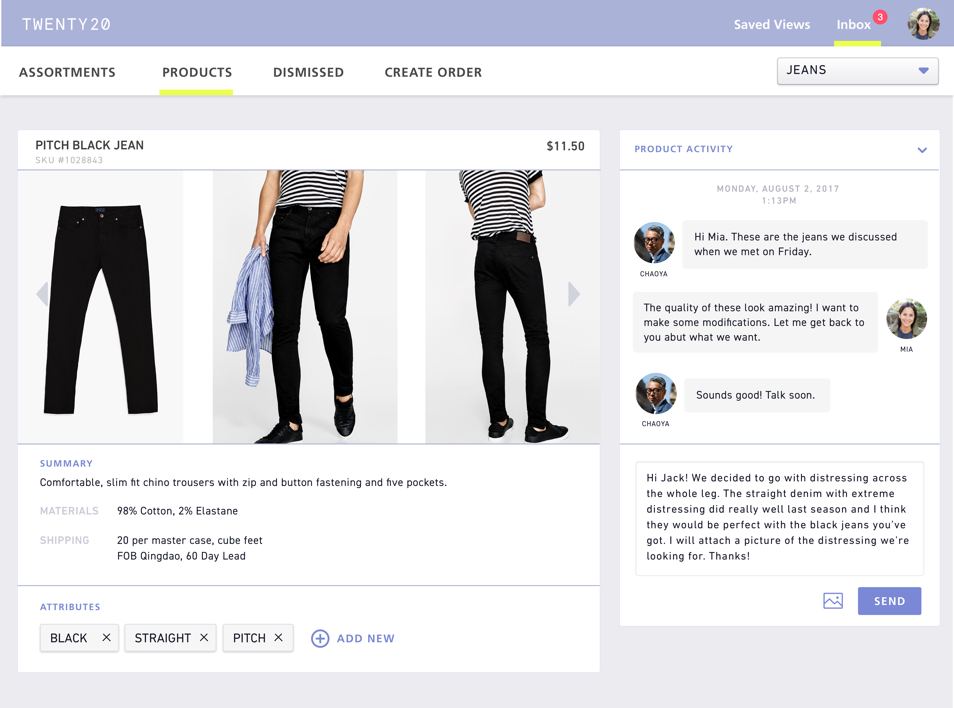Click the Inbox notification badge showing 3
The image size is (954, 708).
pyautogui.click(x=880, y=17)
